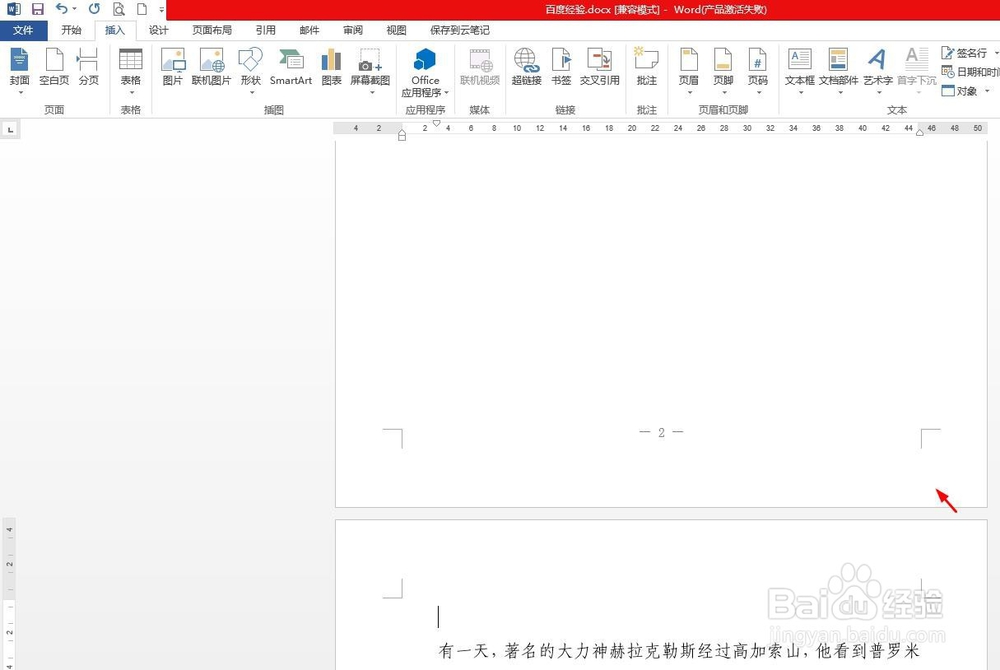The width and height of the screenshot is (1000, 670).
Task: Switch to the View (视图) tab
Action: click(396, 30)
